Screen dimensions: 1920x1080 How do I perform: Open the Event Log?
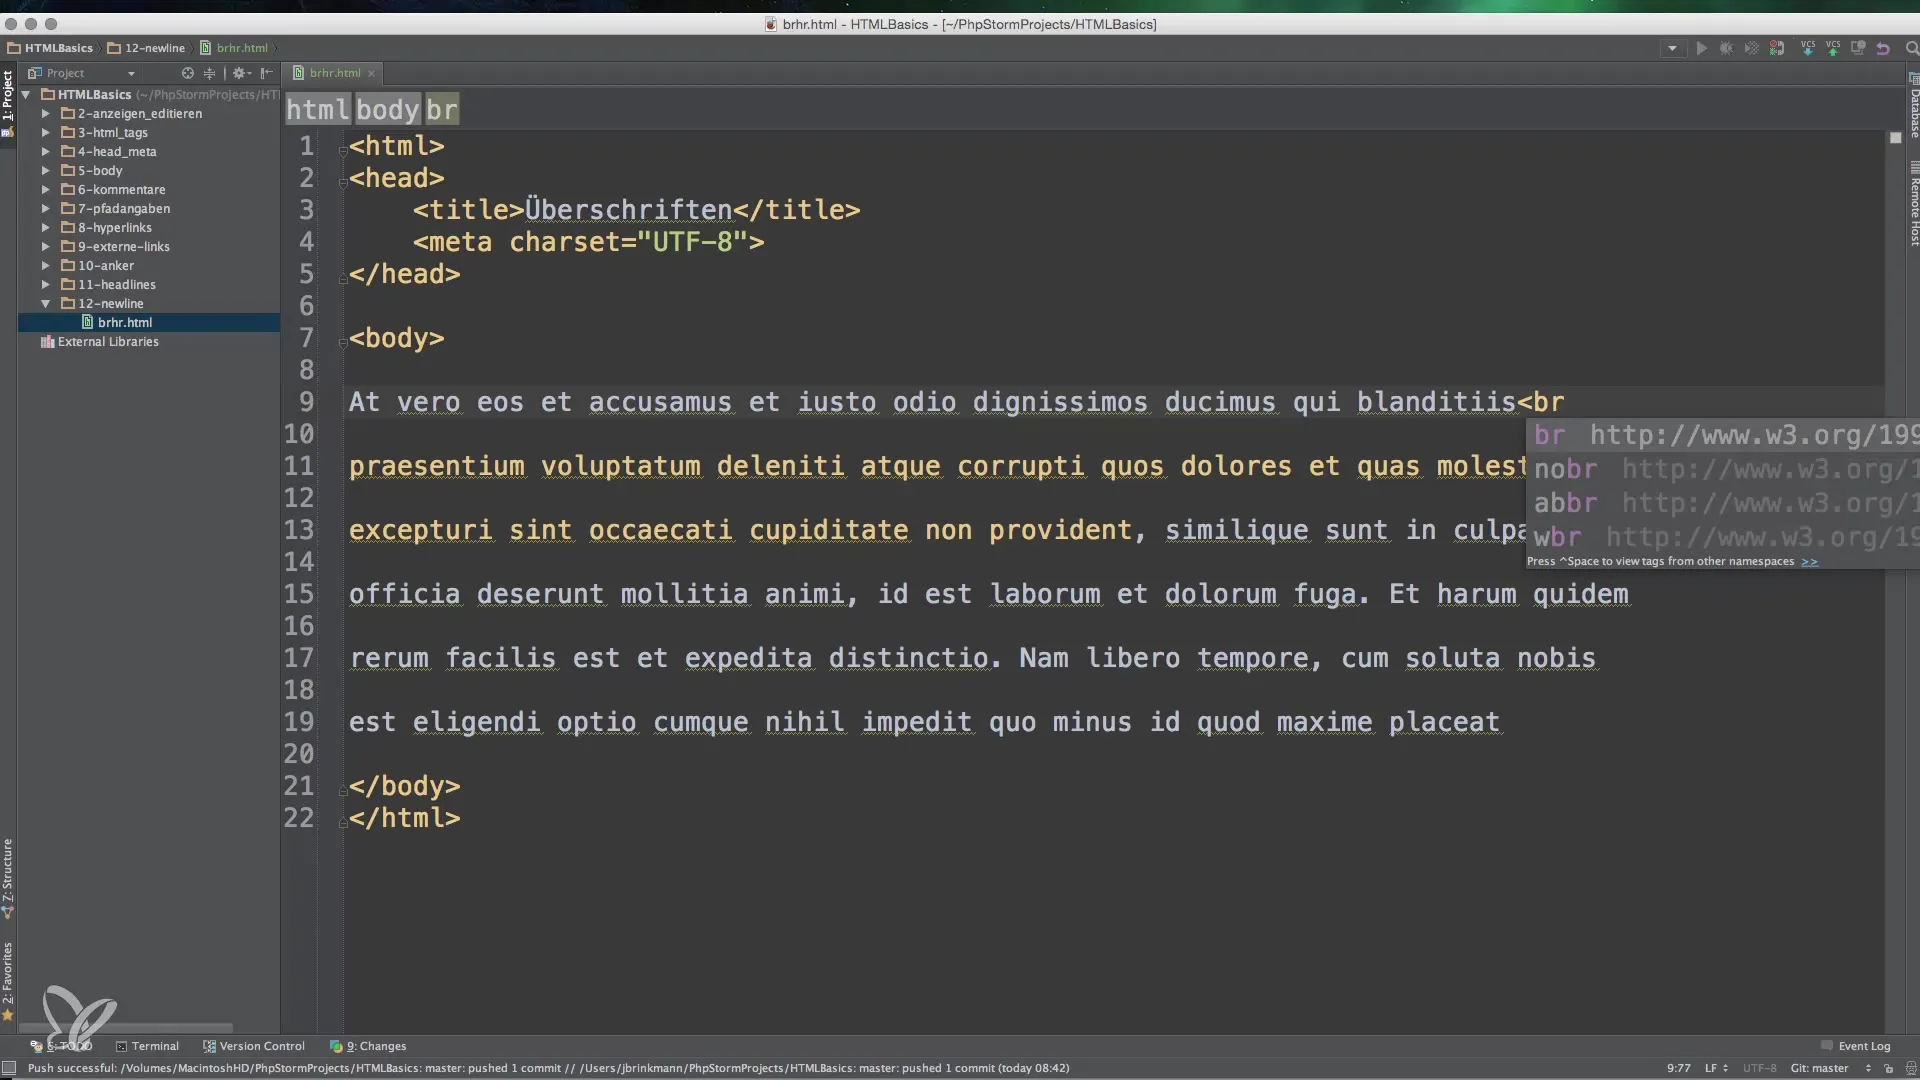(1855, 1046)
